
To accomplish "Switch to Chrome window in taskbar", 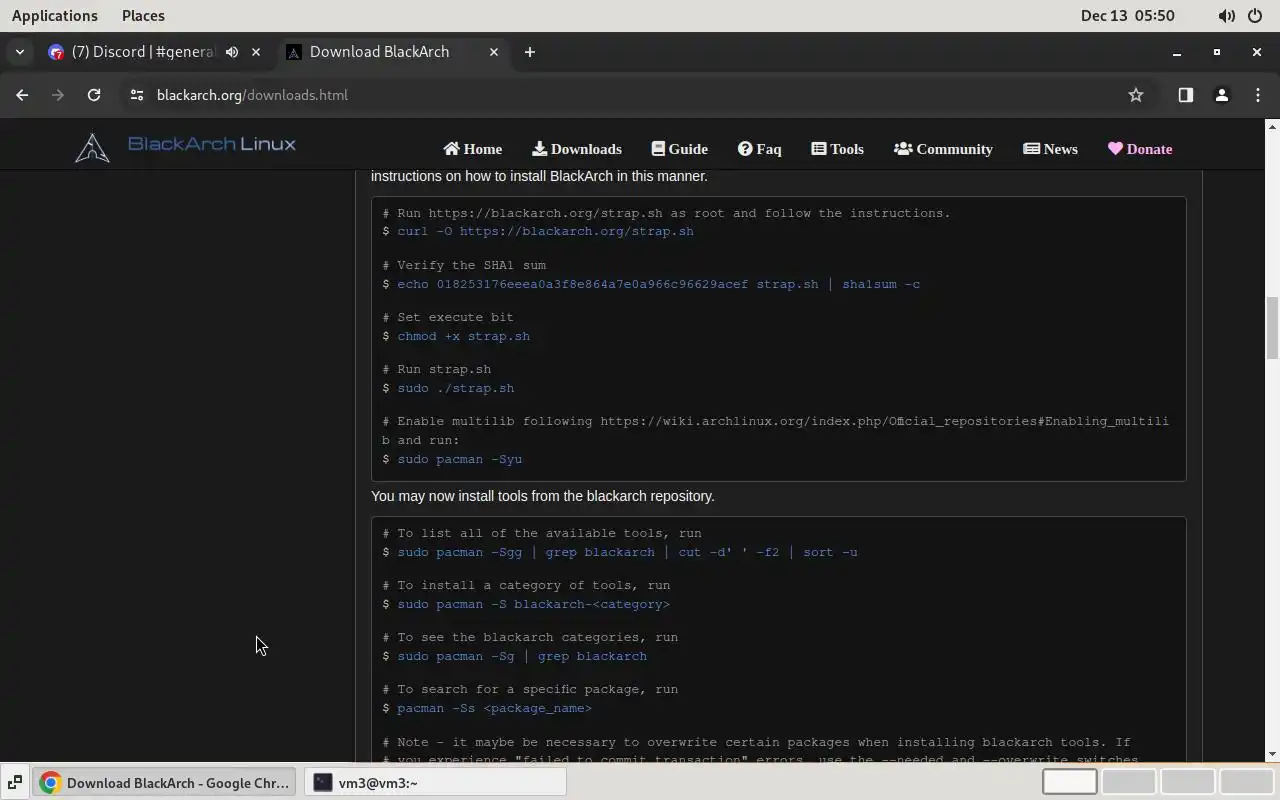I will pyautogui.click(x=165, y=782).
